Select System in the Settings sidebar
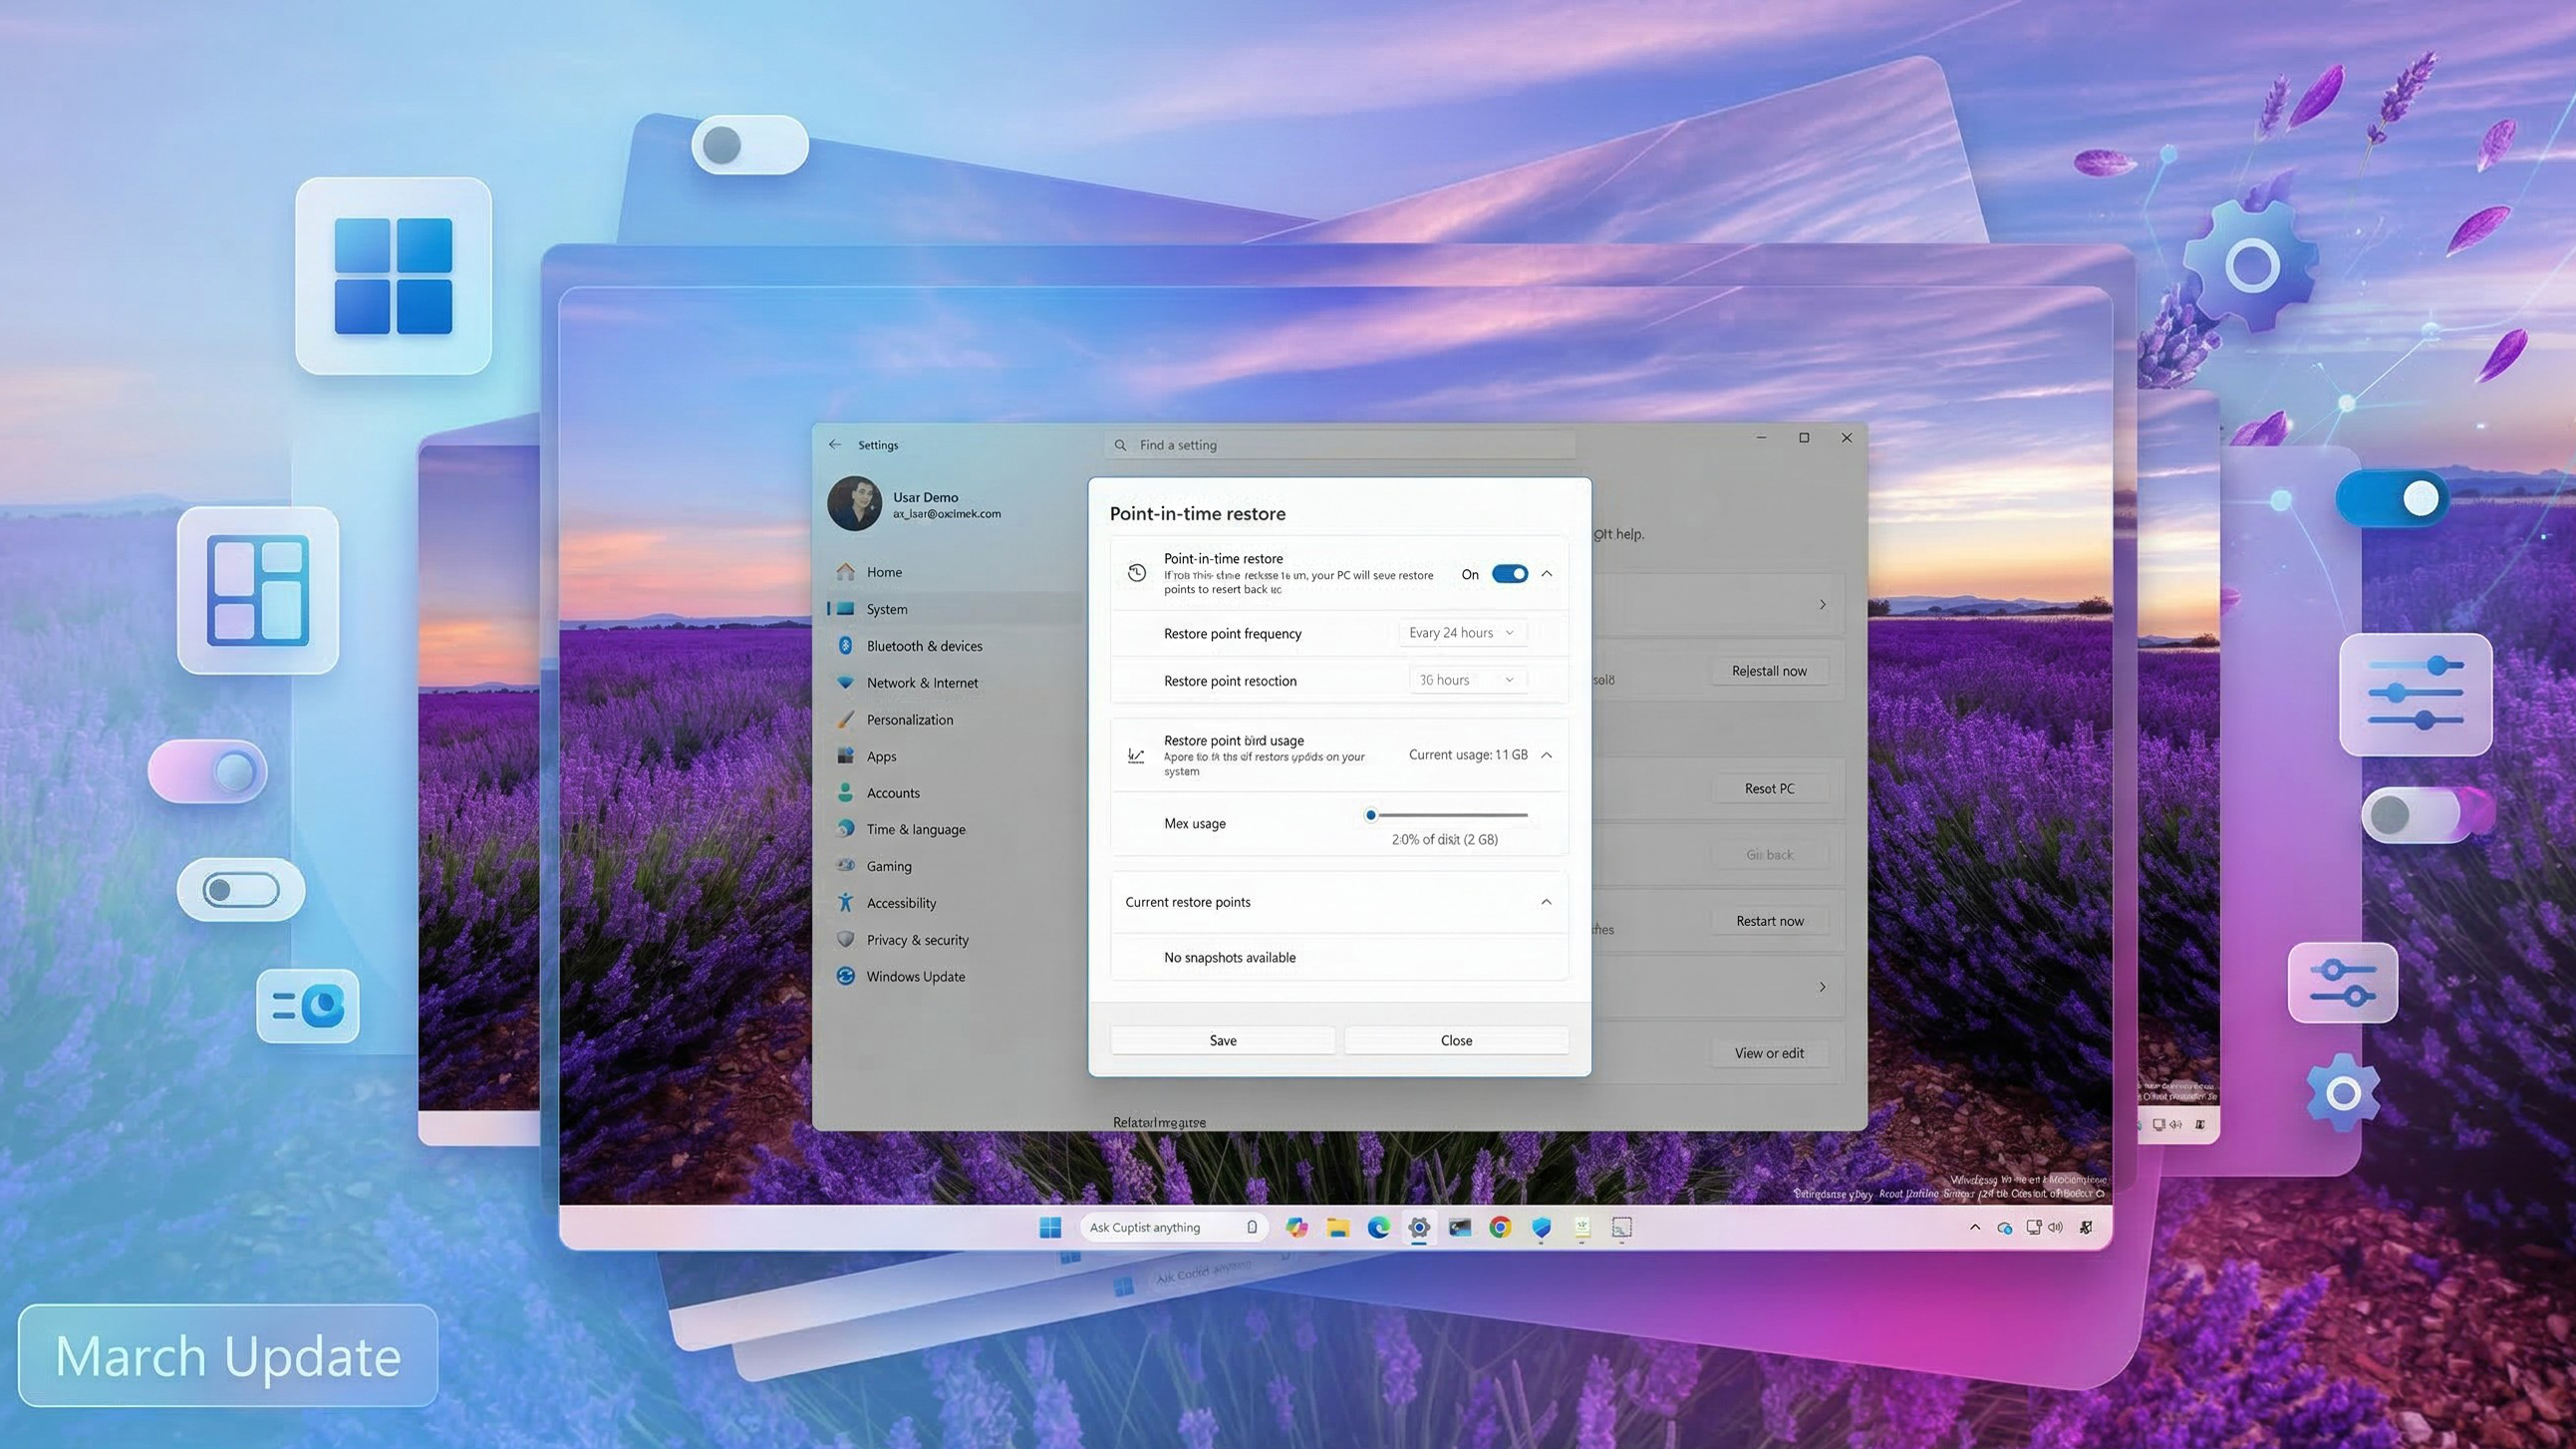2576x1449 pixels. tap(885, 608)
